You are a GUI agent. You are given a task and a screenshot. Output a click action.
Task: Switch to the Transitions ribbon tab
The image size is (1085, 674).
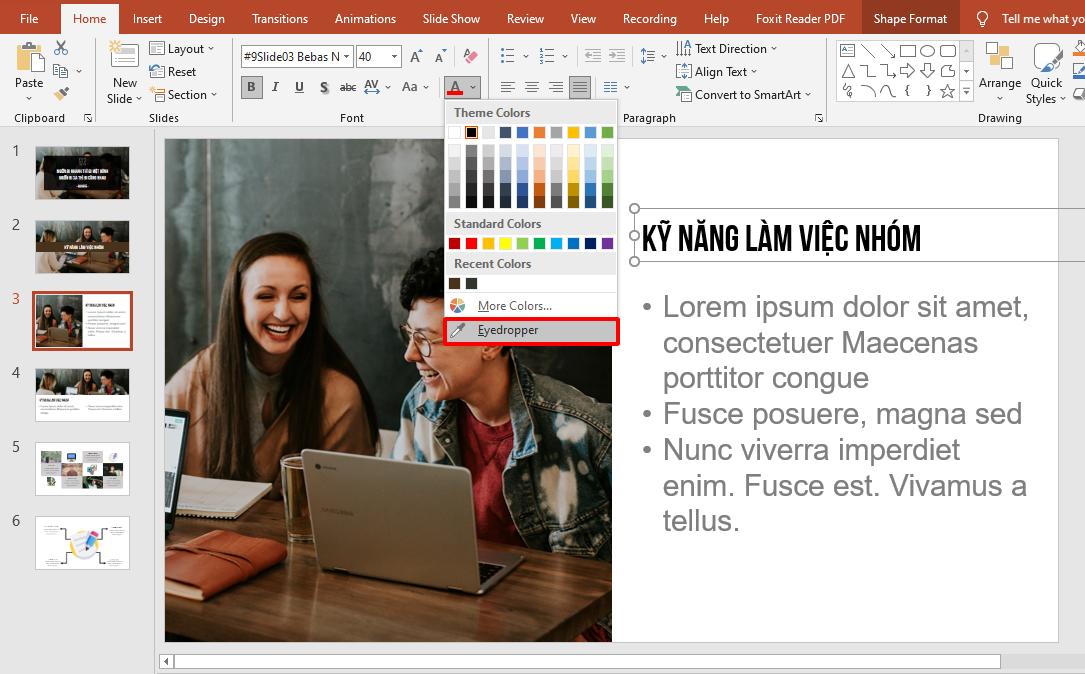[x=279, y=18]
